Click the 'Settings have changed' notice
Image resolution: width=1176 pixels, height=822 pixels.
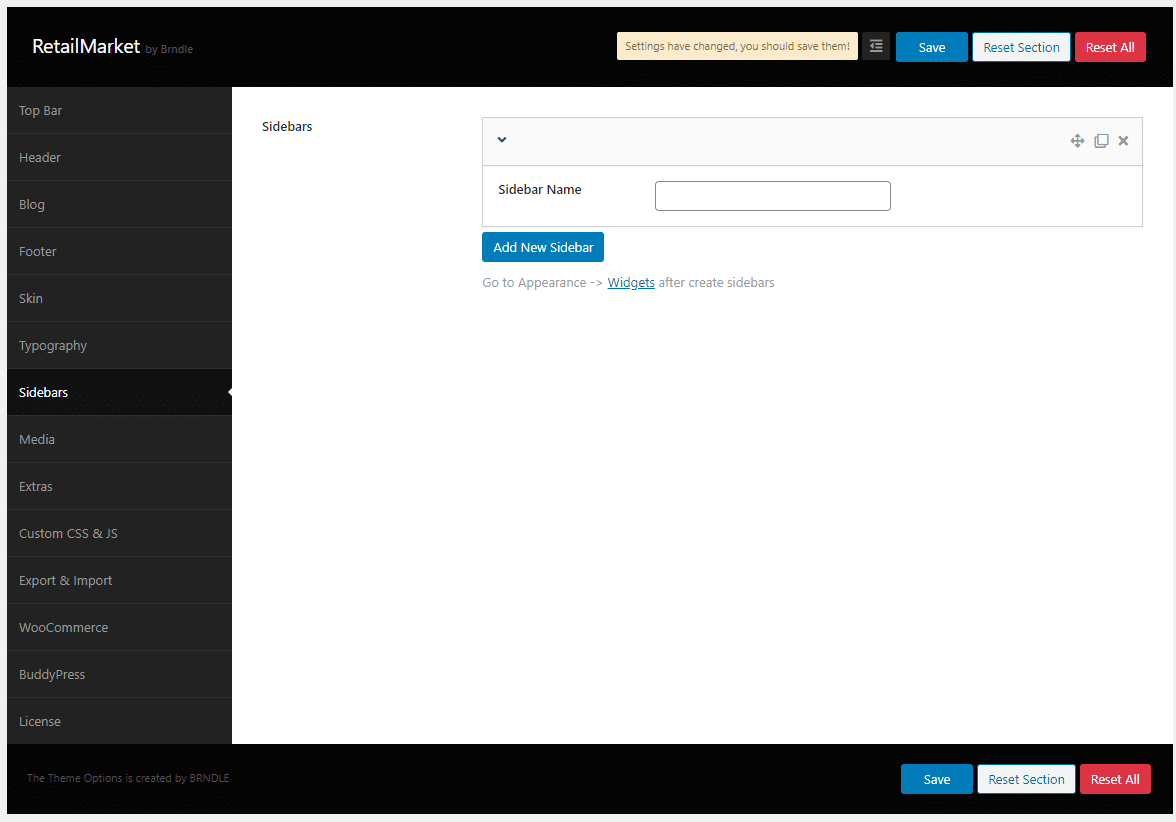(x=737, y=46)
